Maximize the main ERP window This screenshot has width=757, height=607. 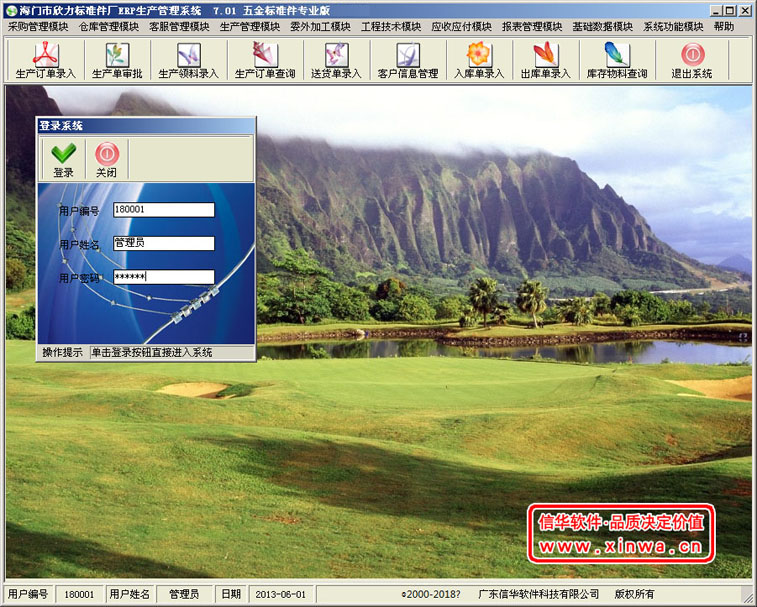pyautogui.click(x=729, y=11)
